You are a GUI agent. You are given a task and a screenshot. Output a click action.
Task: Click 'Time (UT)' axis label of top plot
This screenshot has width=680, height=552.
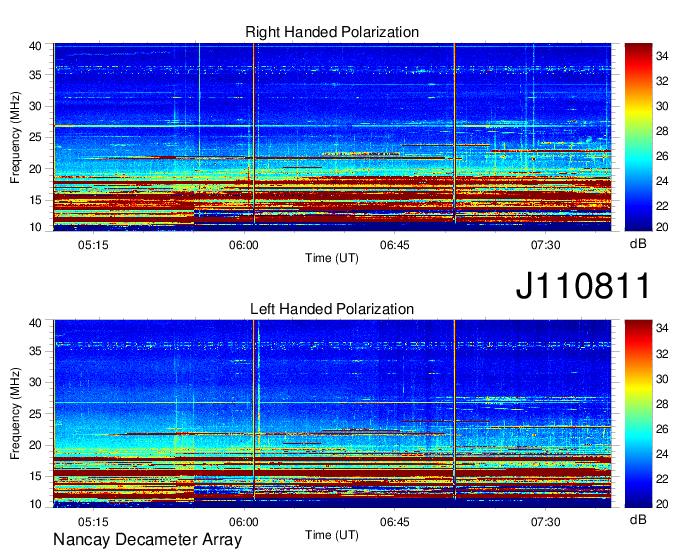(332, 258)
